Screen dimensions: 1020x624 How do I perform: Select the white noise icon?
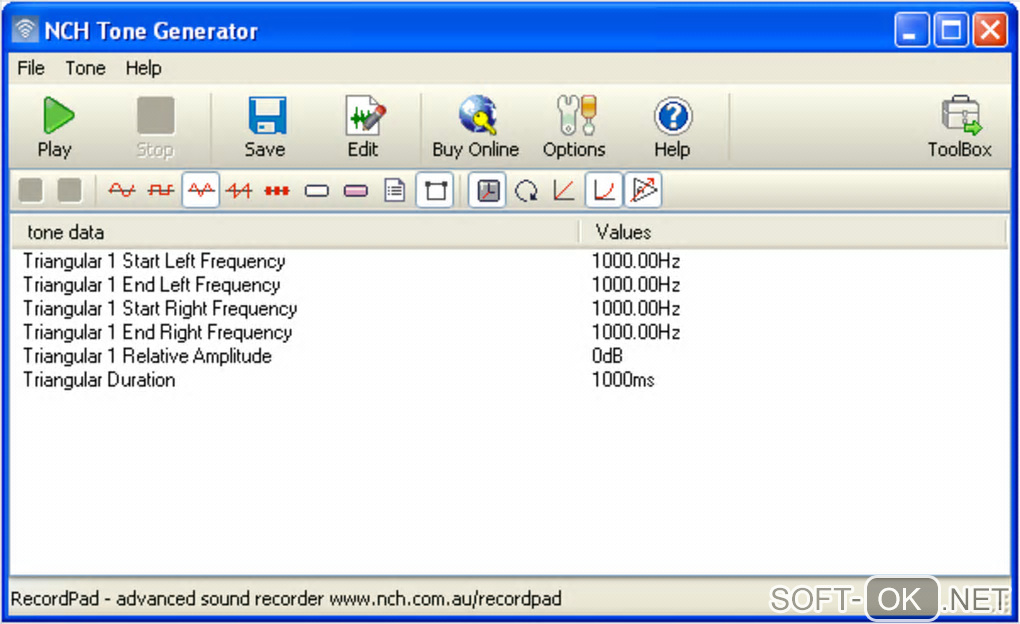point(317,191)
